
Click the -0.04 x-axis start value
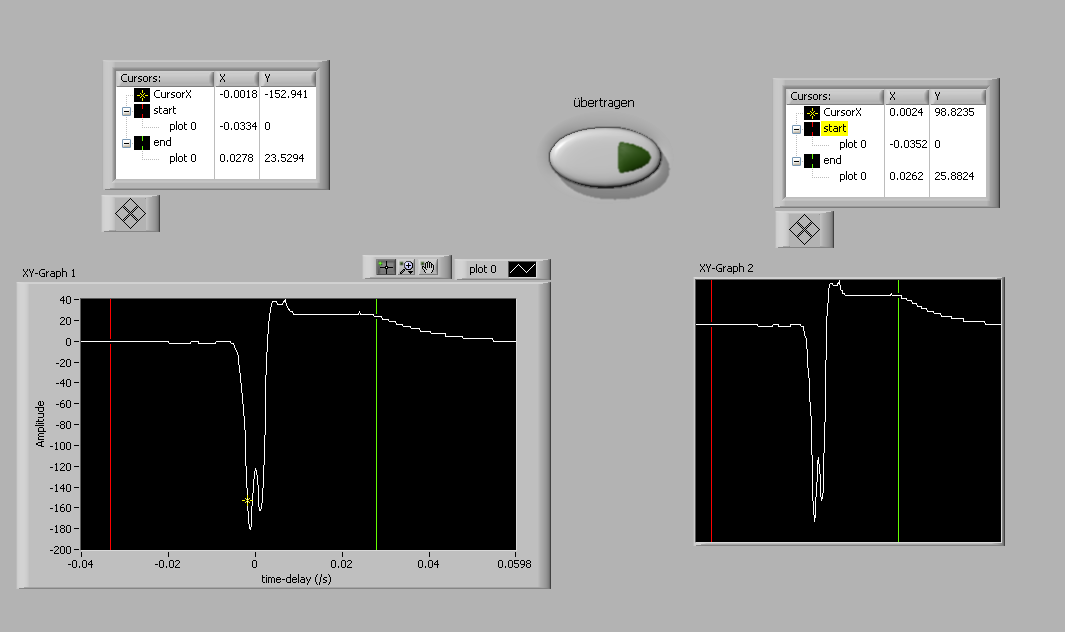pyautogui.click(x=80, y=564)
